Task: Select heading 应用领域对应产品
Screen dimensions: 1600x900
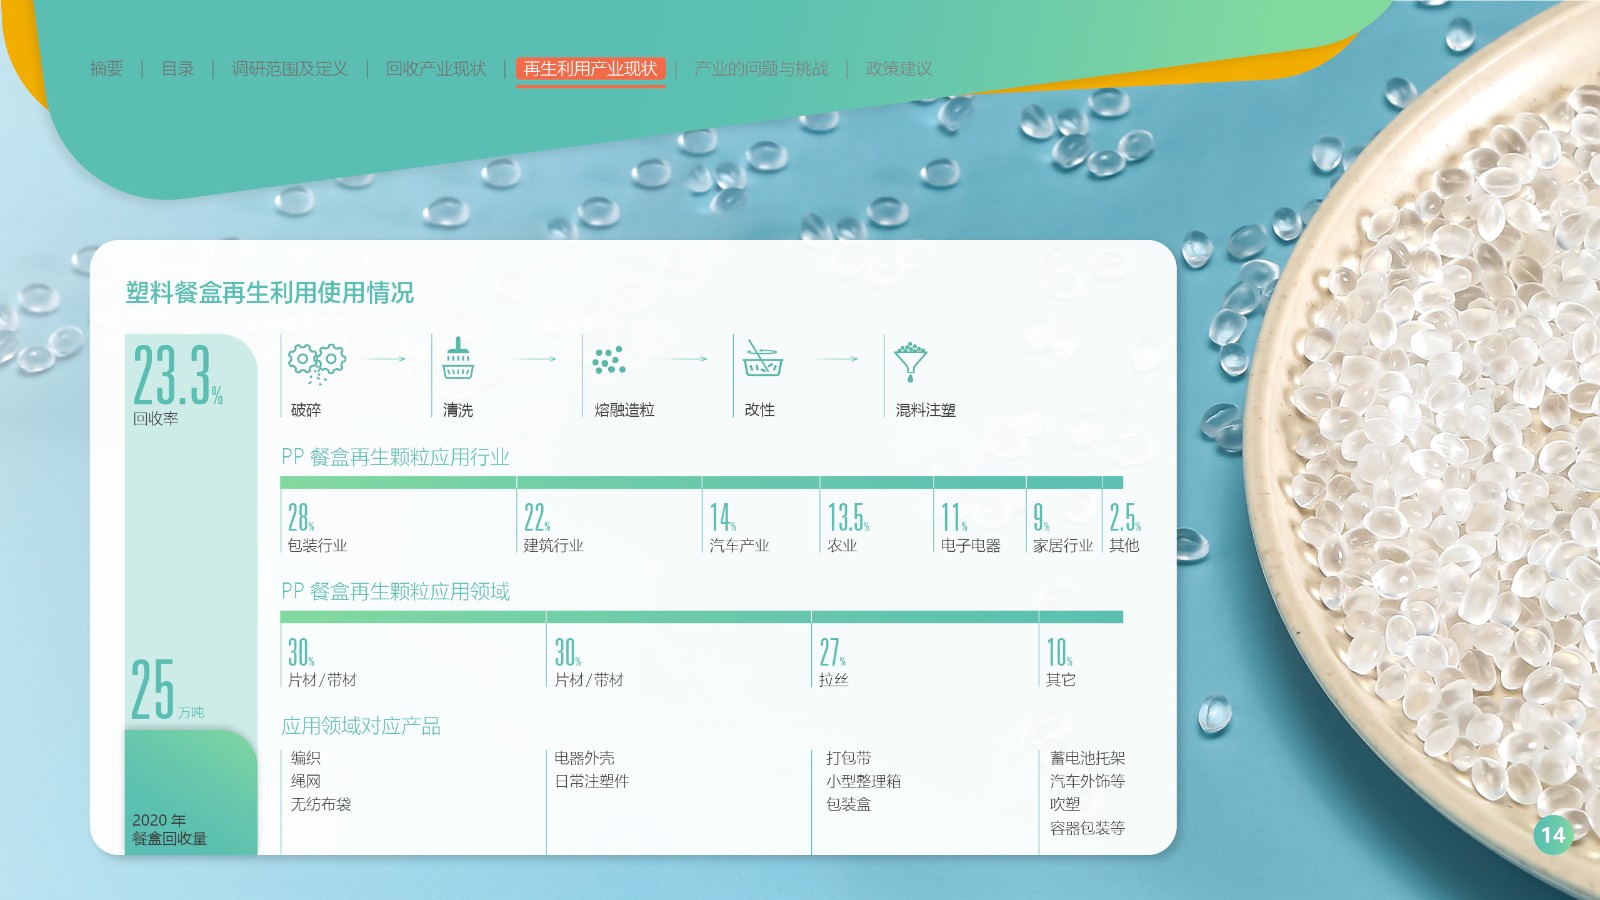Action: click(361, 726)
